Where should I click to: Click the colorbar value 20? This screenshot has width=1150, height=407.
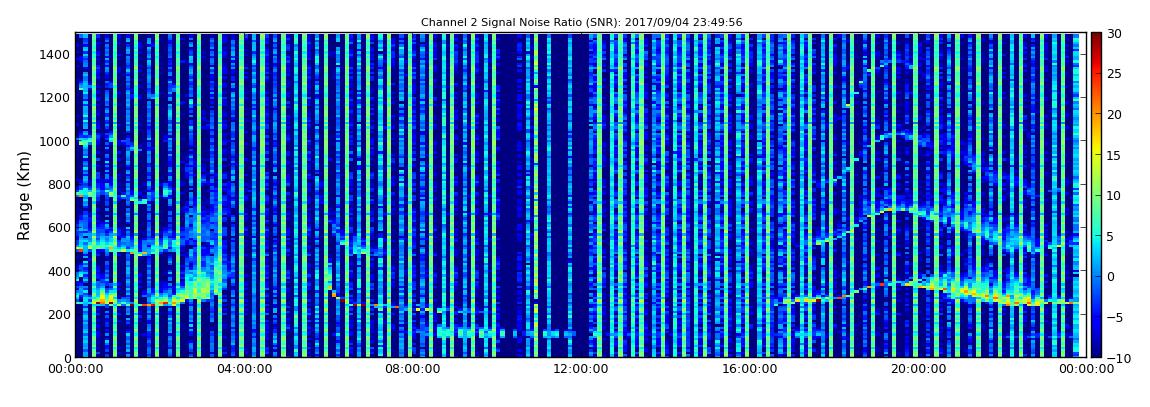1114,114
